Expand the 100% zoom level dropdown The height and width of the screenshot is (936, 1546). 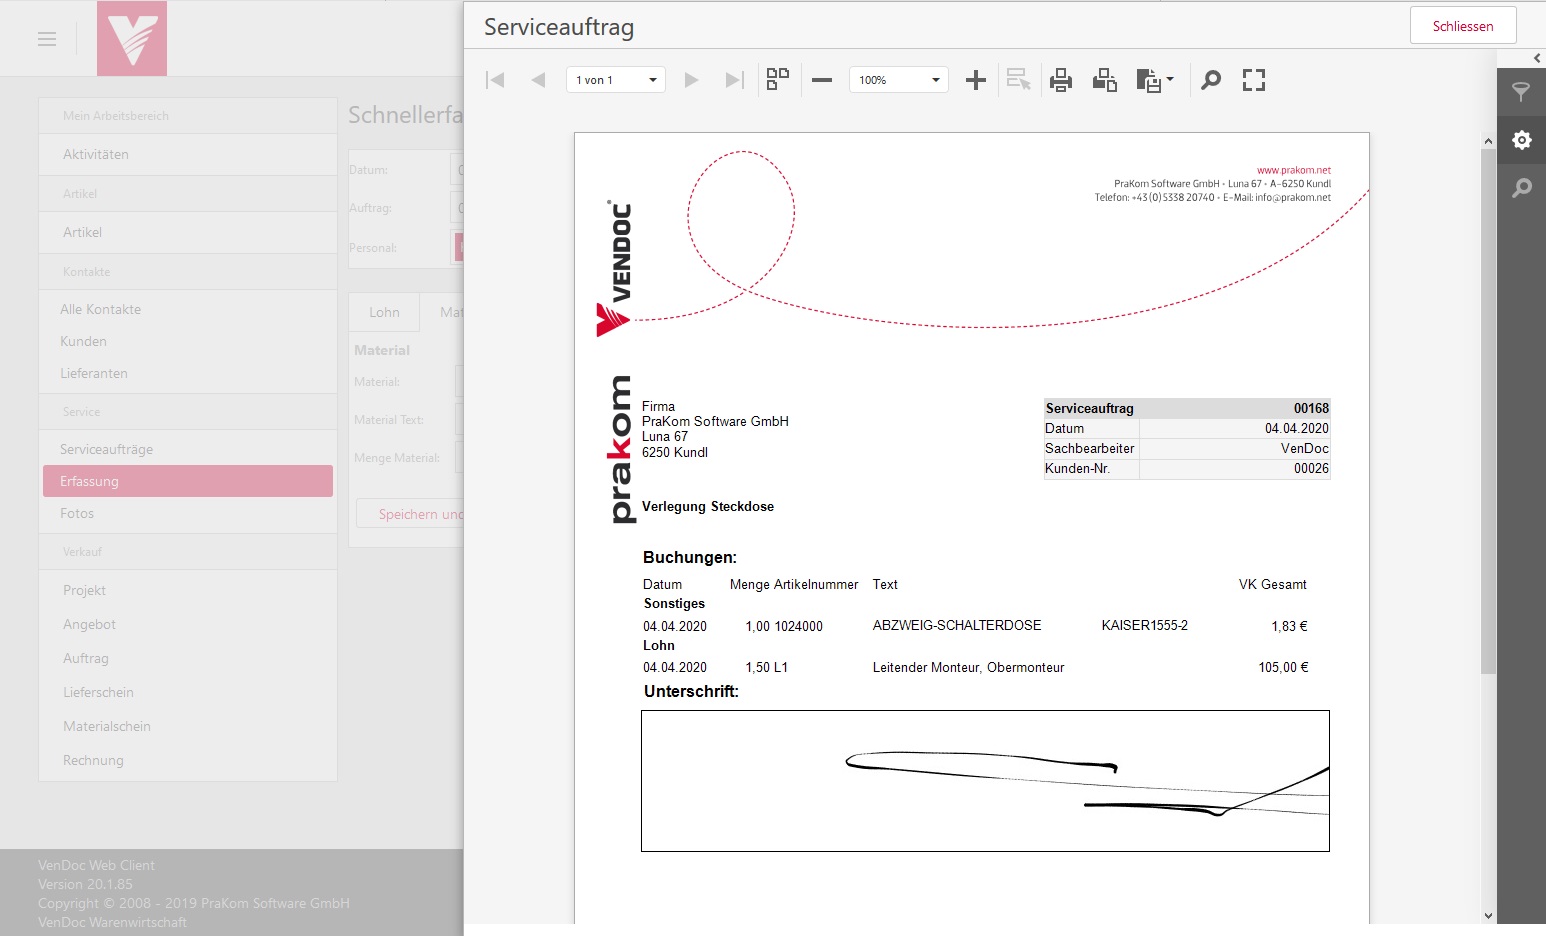pyautogui.click(x=899, y=80)
